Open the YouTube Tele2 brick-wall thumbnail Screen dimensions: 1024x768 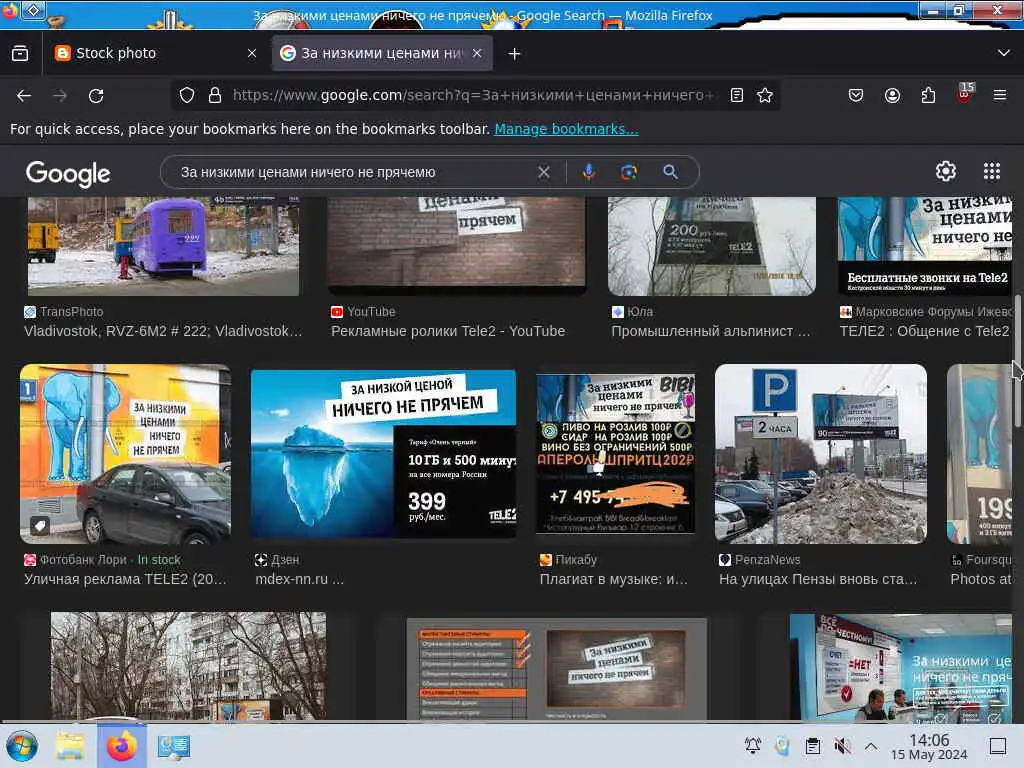coord(456,246)
